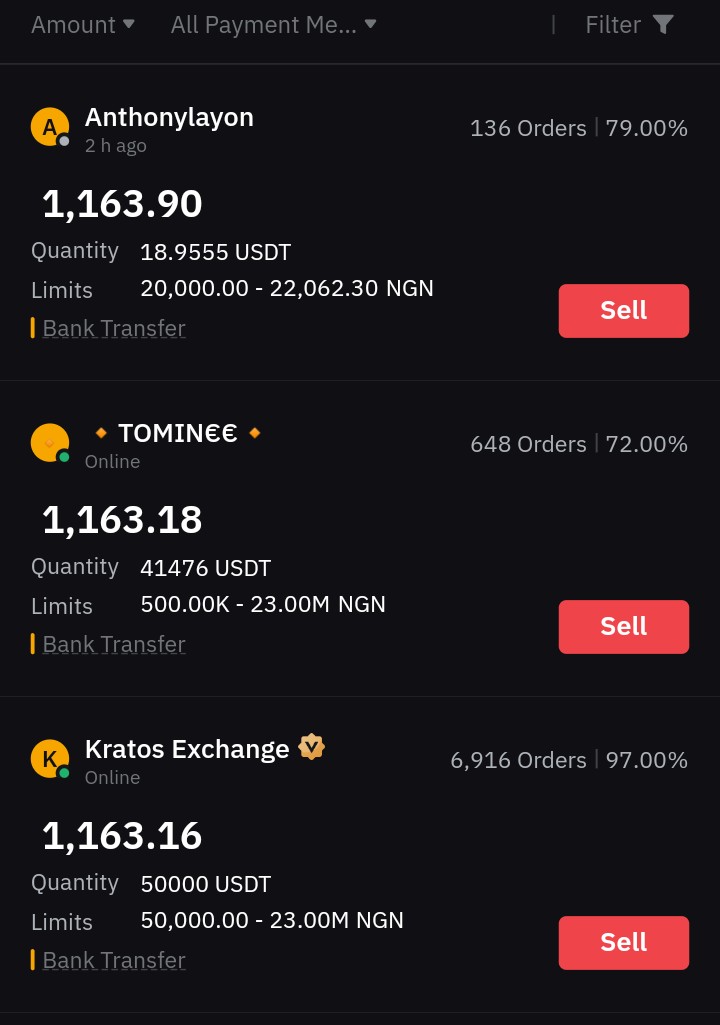
Task: Open the Amount dropdown
Action: pos(82,25)
